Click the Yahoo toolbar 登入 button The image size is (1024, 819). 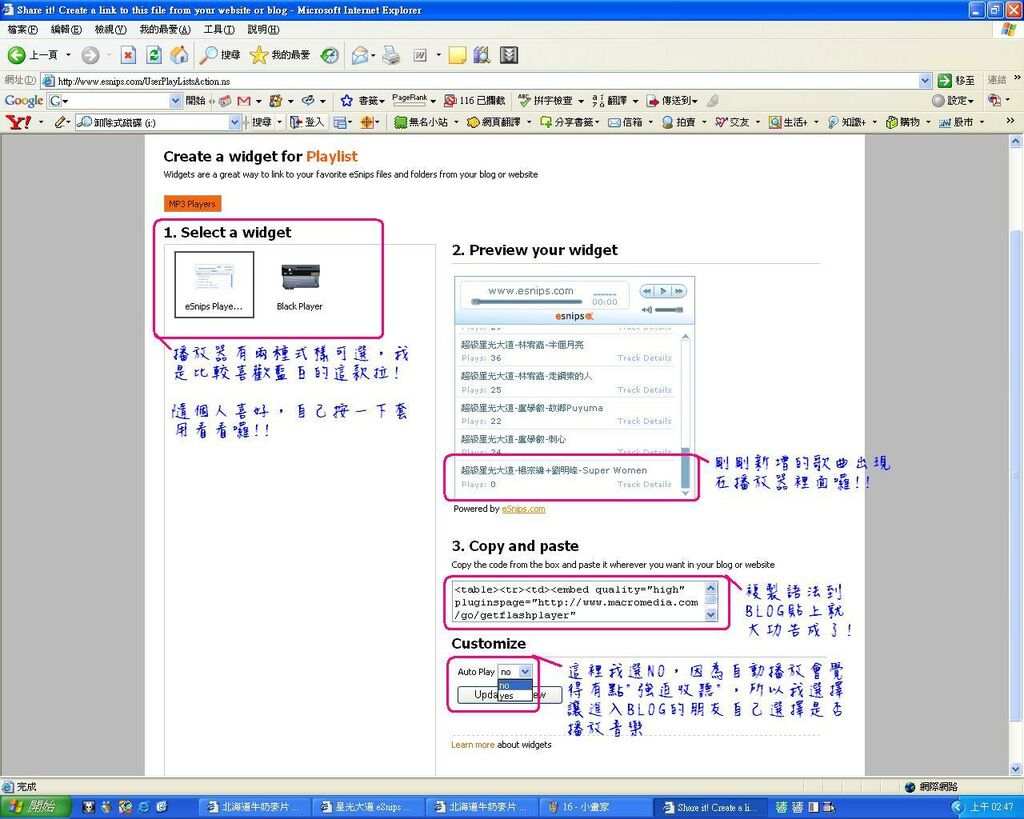coord(306,122)
